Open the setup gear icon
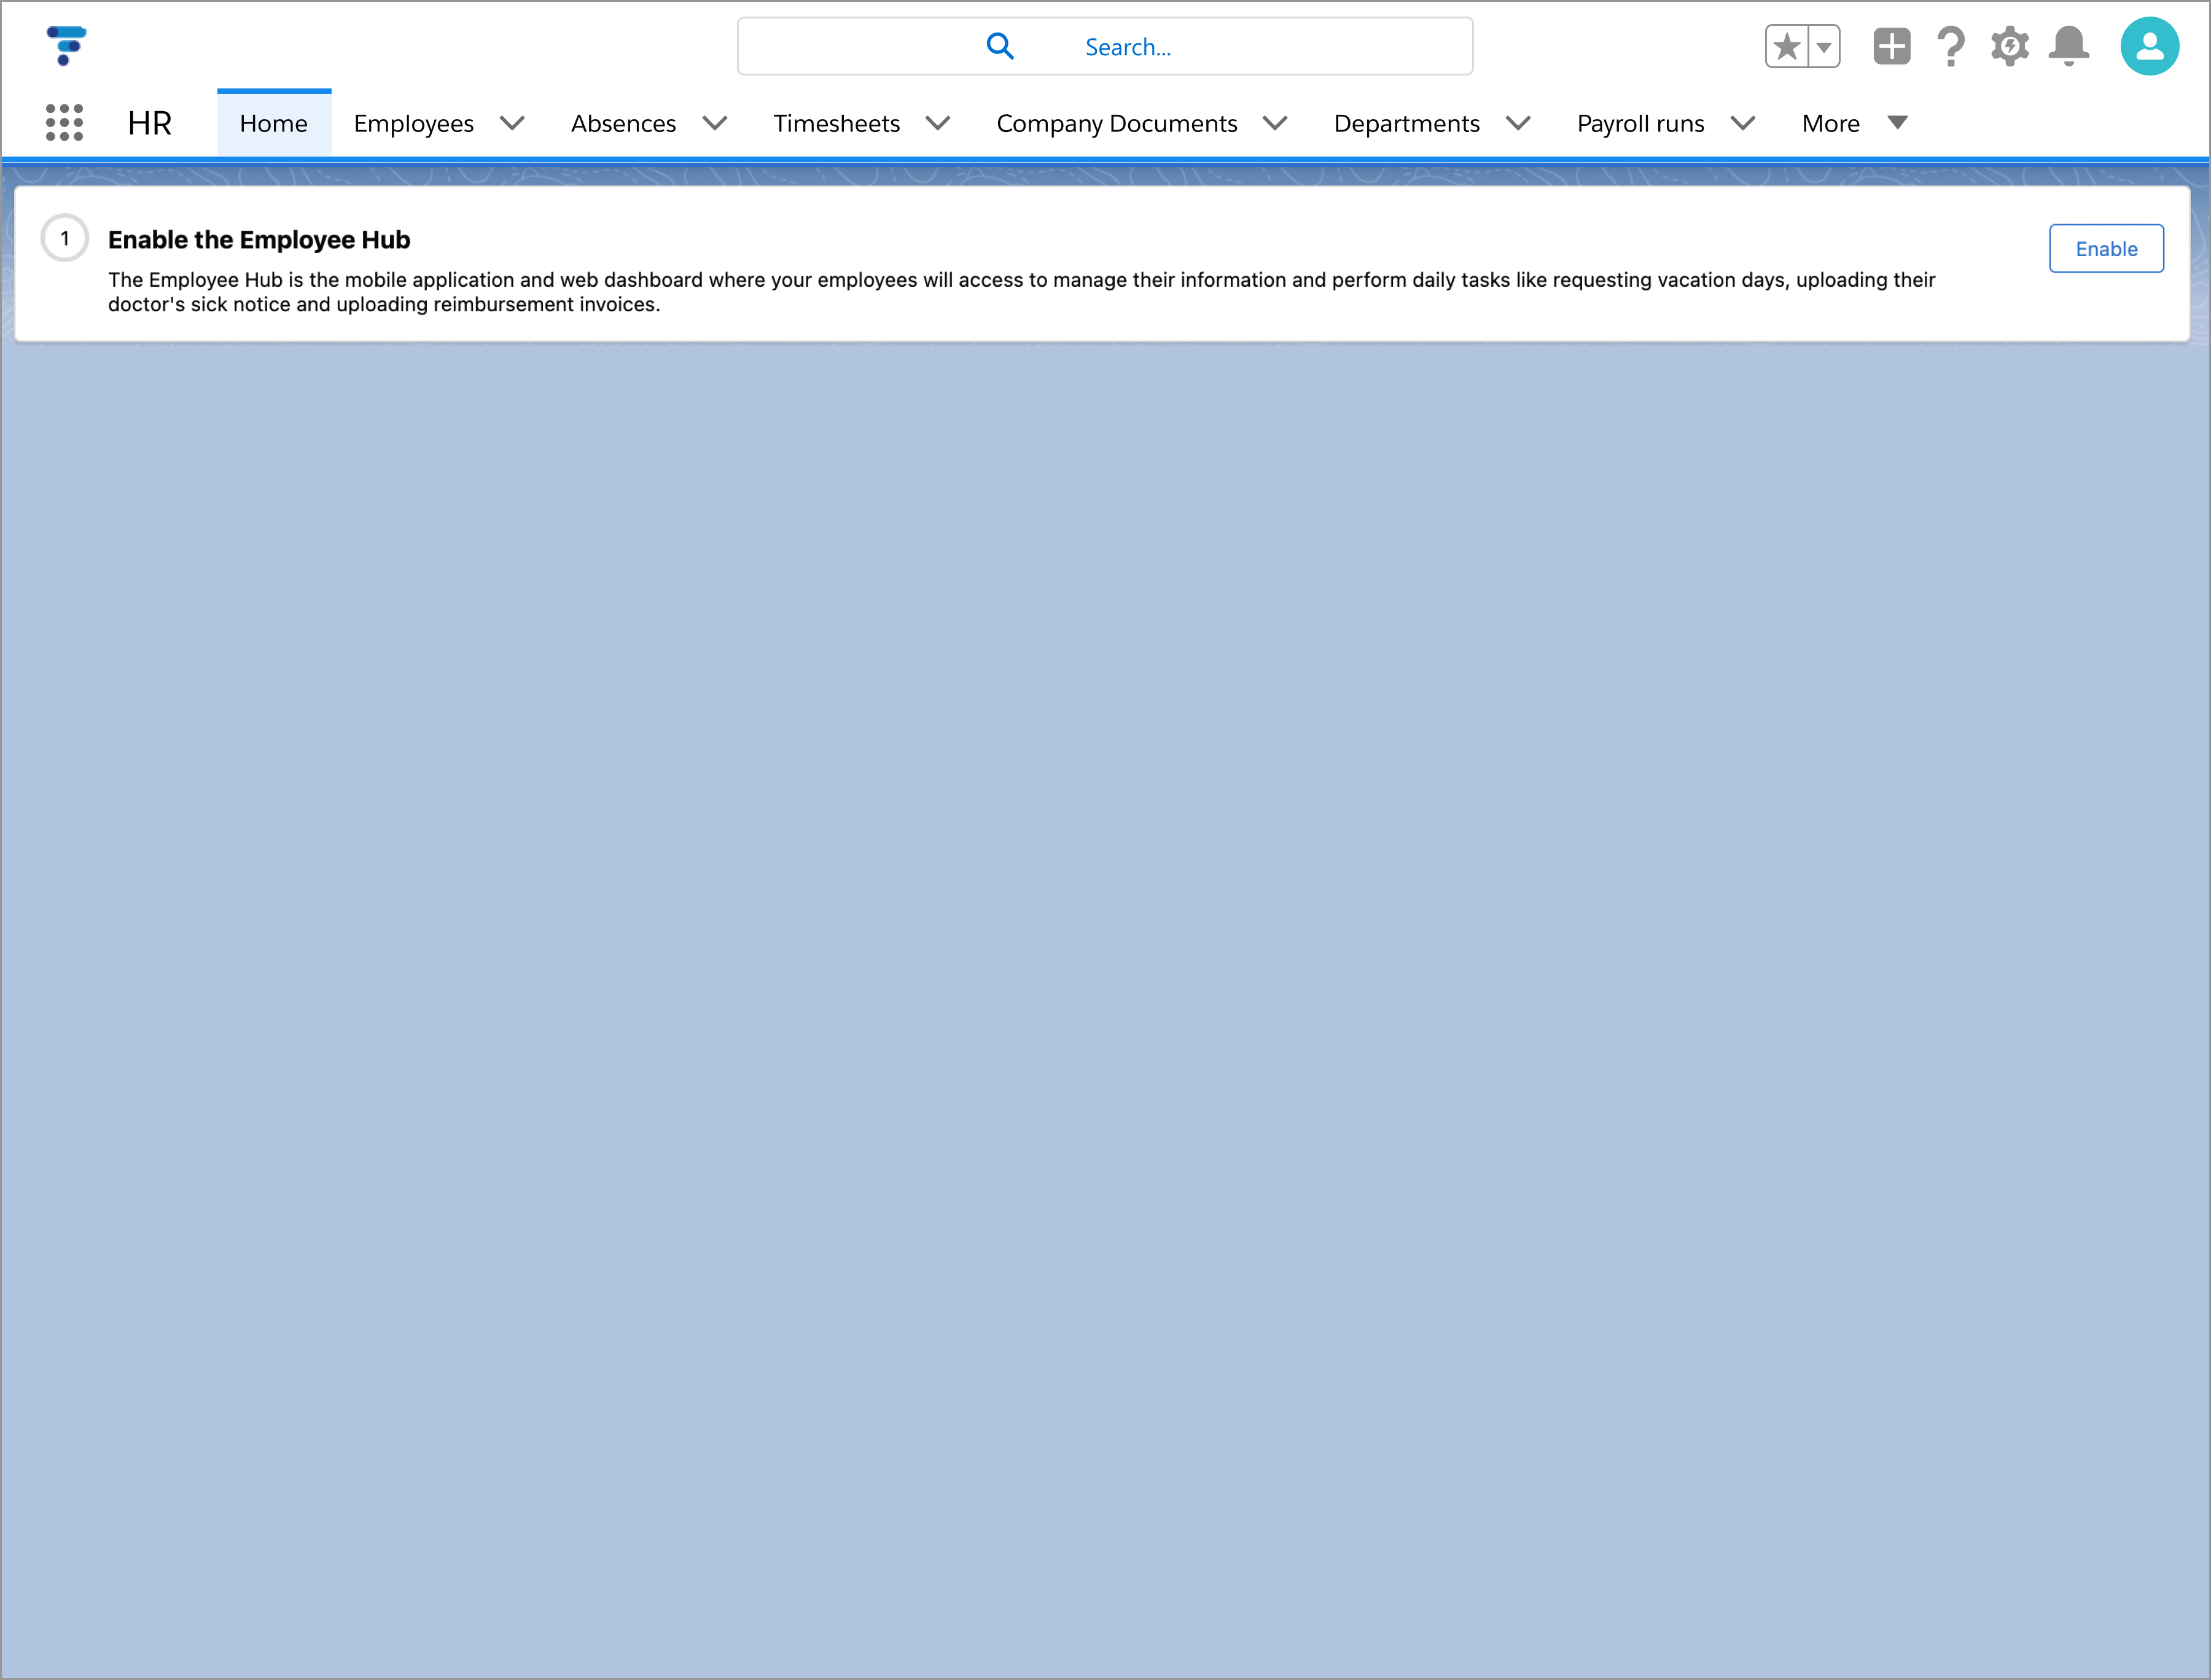 pyautogui.click(x=2009, y=46)
